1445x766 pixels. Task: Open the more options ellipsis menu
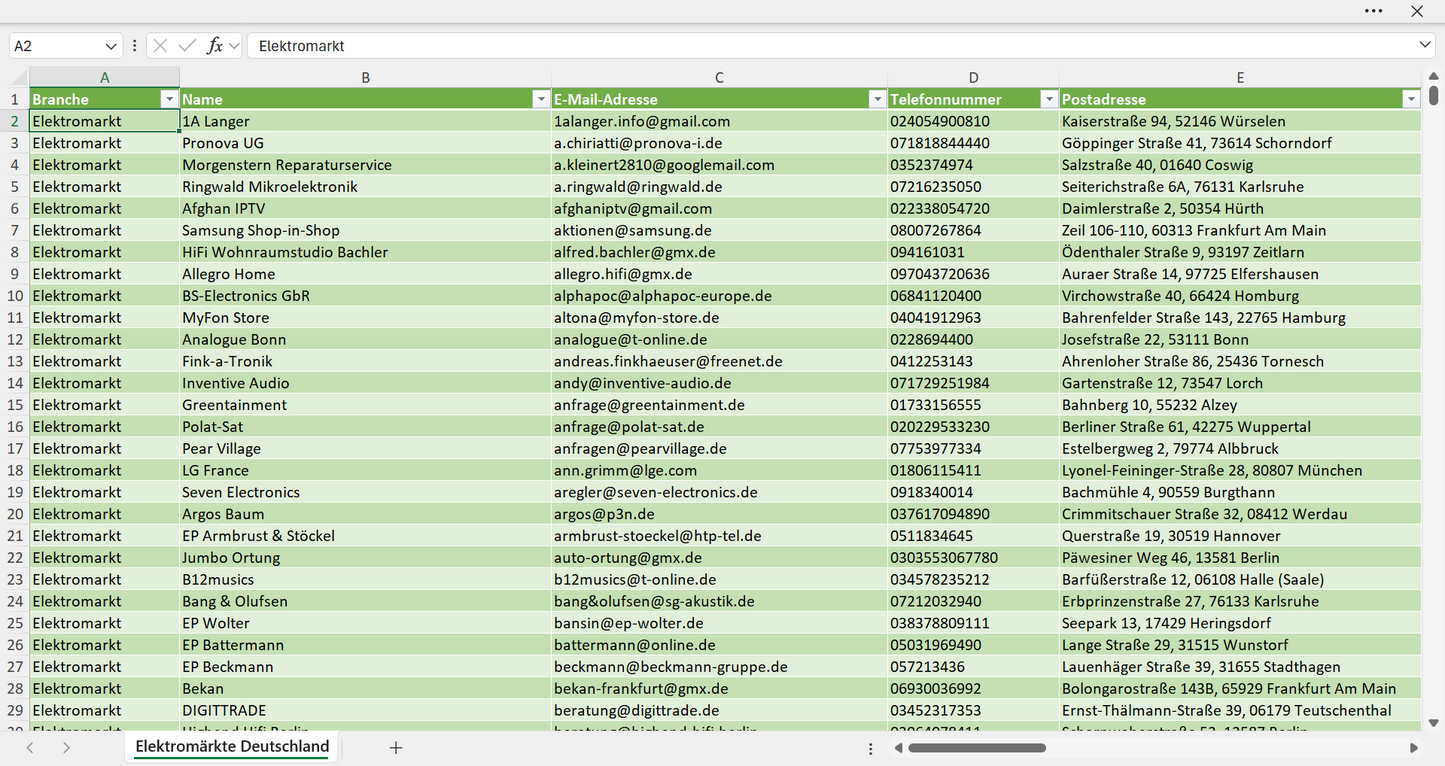1373,11
